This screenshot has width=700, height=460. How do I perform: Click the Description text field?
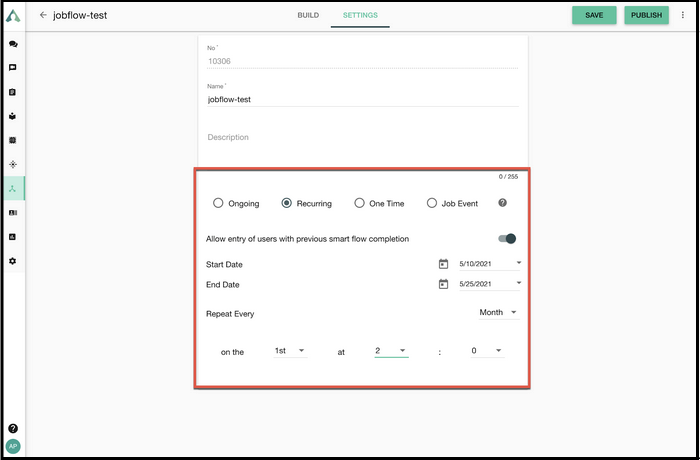(x=363, y=138)
